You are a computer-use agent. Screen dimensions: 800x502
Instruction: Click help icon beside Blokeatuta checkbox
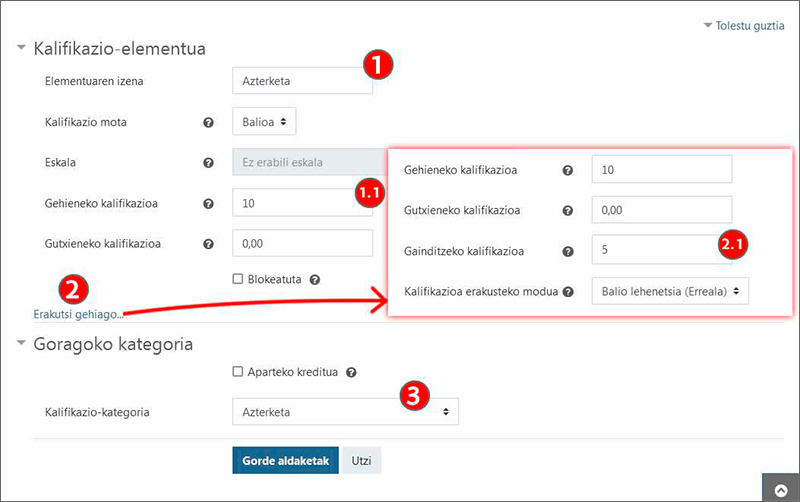tap(314, 279)
